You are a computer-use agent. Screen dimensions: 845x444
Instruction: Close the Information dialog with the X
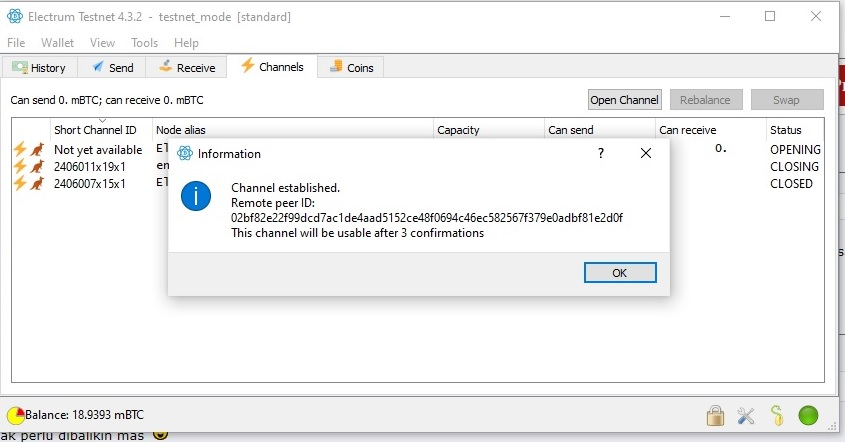[x=646, y=154]
